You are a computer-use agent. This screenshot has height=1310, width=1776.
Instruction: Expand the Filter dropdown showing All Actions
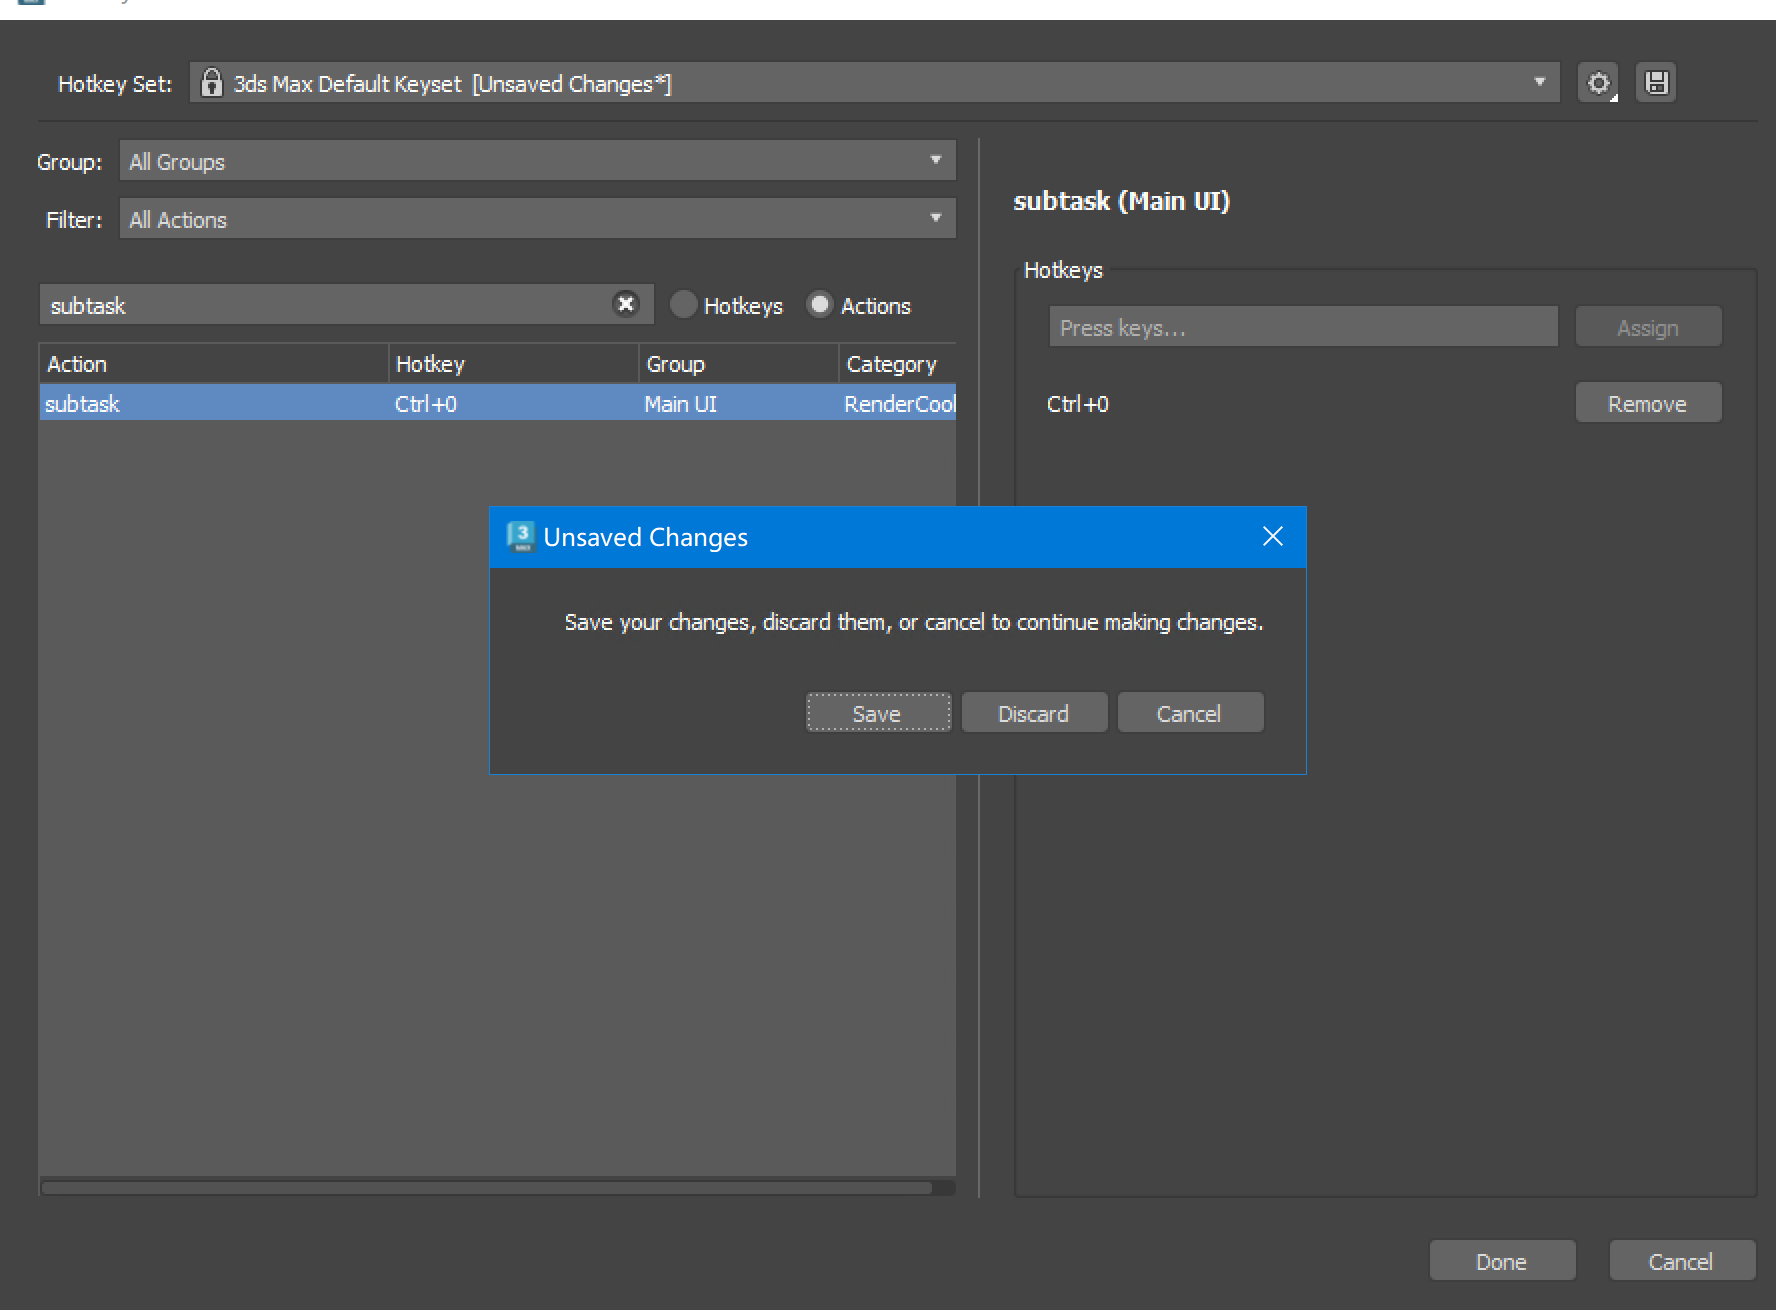(936, 219)
